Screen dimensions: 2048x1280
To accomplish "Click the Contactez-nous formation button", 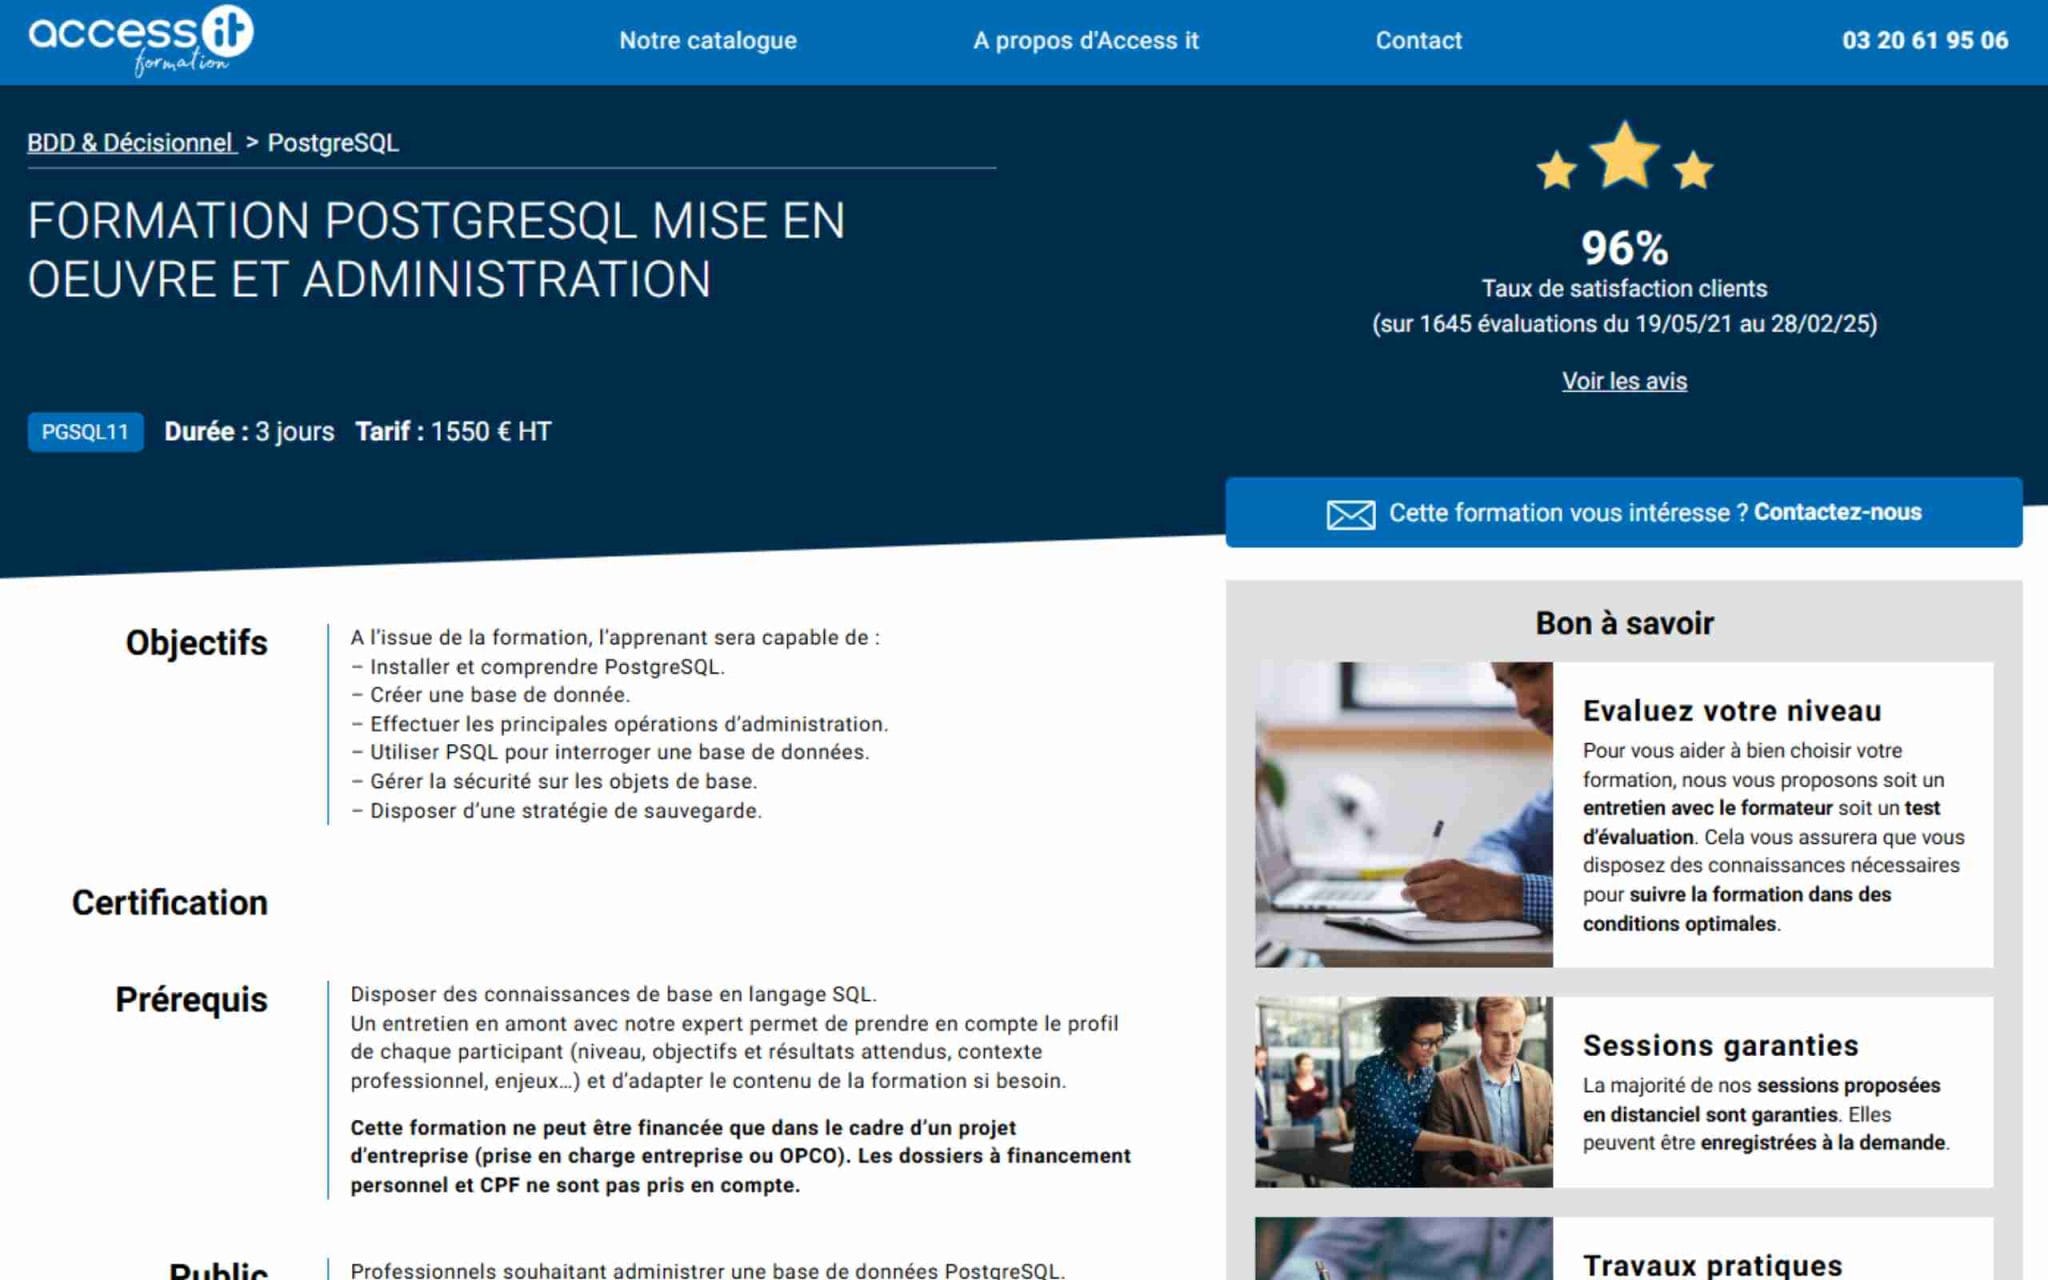I will [1624, 512].
